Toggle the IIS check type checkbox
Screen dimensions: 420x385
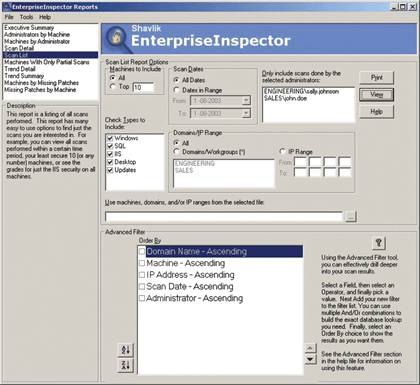(x=110, y=154)
